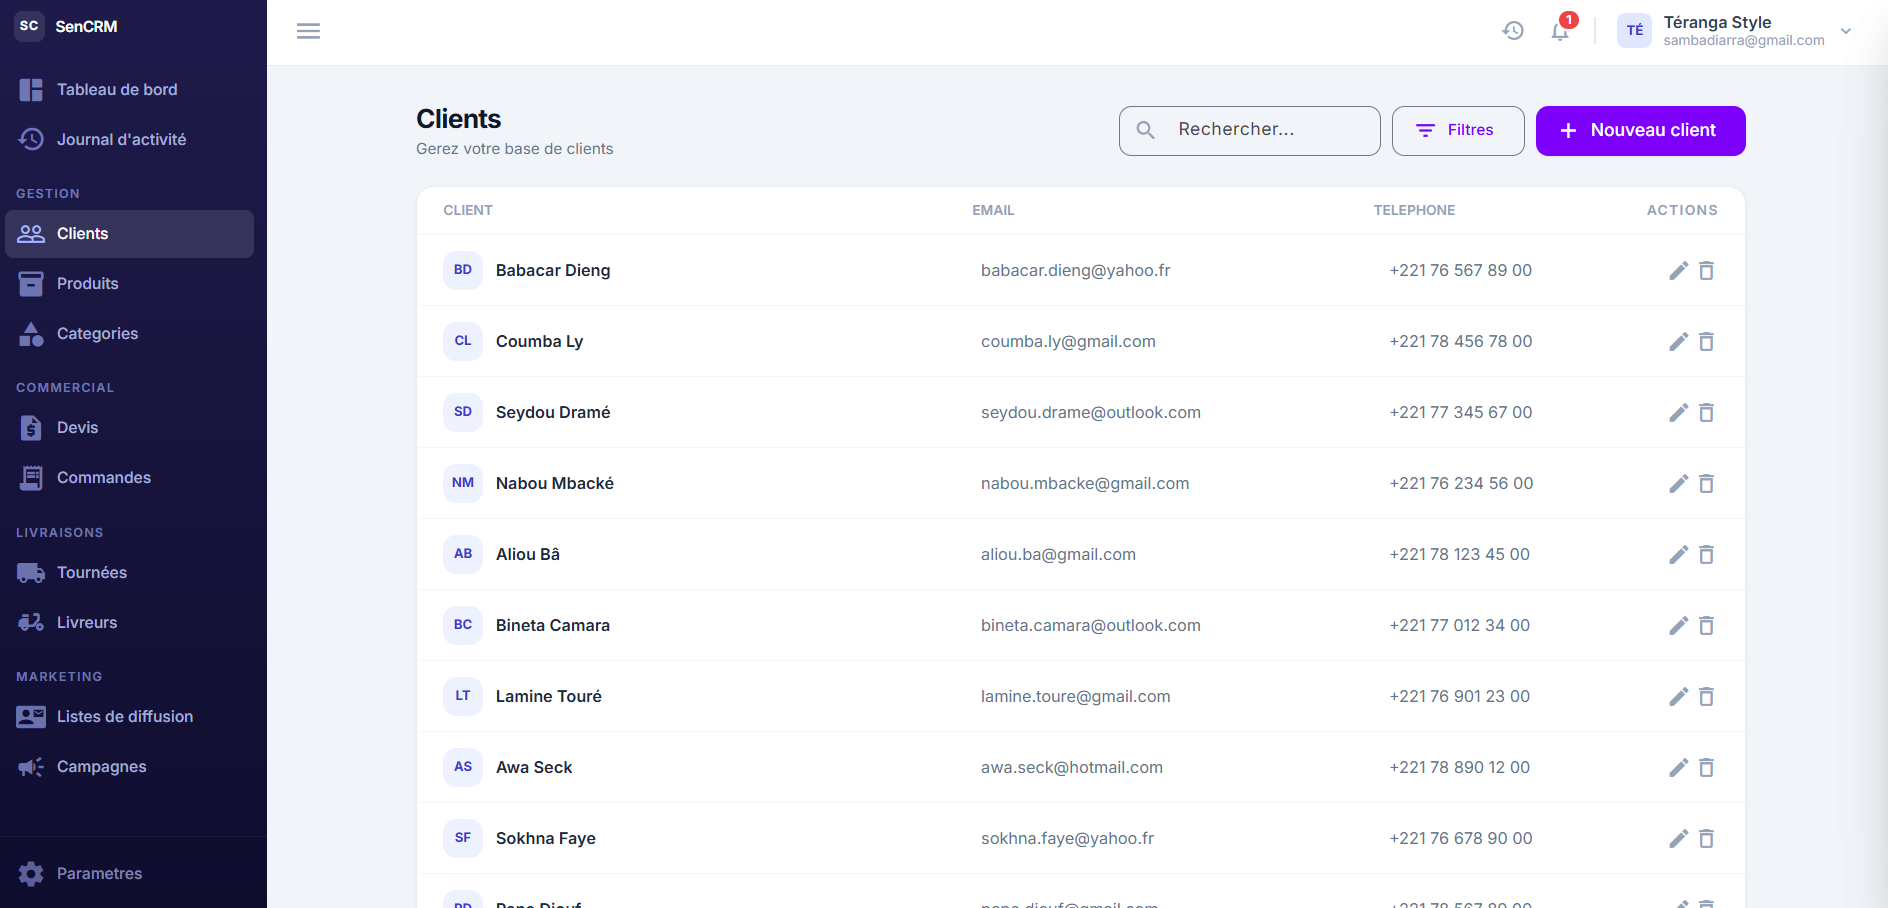Screen dimensions: 1888x908
Task: Delete Seydou Dramé client
Action: click(x=1707, y=413)
